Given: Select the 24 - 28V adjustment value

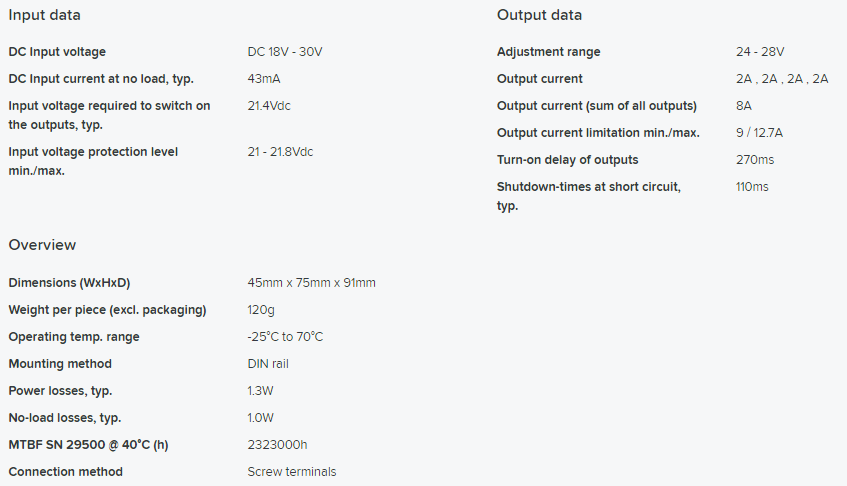Looking at the screenshot, I should click(x=759, y=52).
